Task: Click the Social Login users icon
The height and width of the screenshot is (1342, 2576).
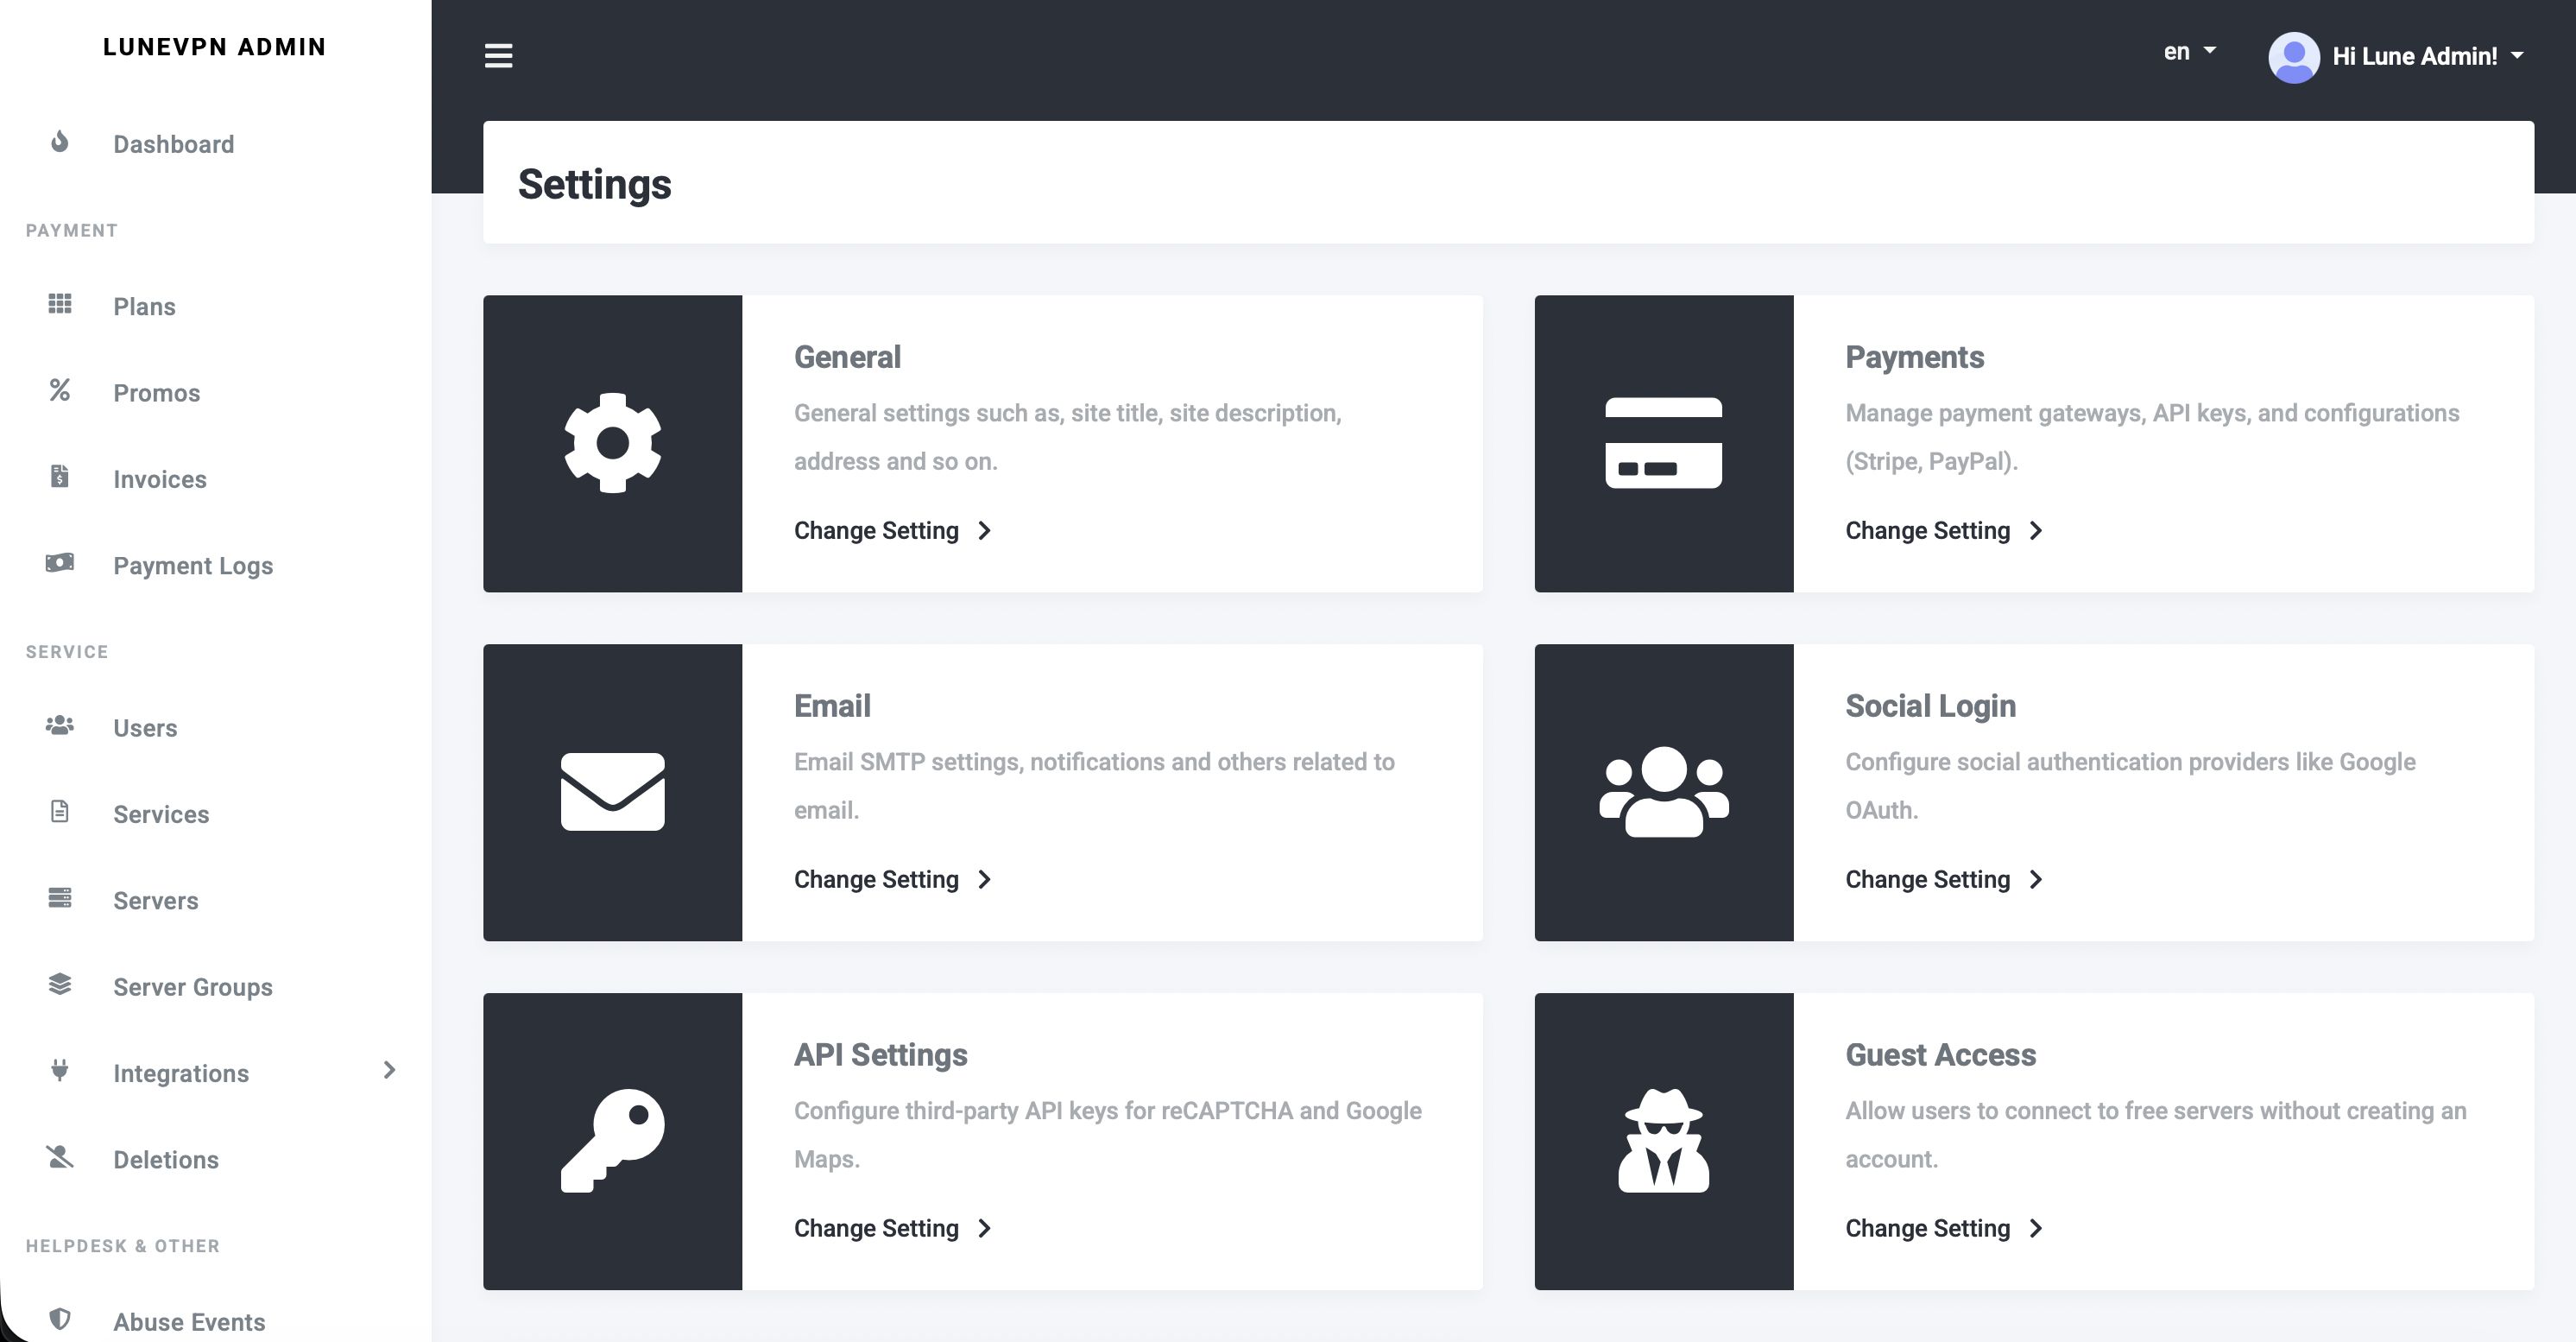Action: (x=1663, y=792)
